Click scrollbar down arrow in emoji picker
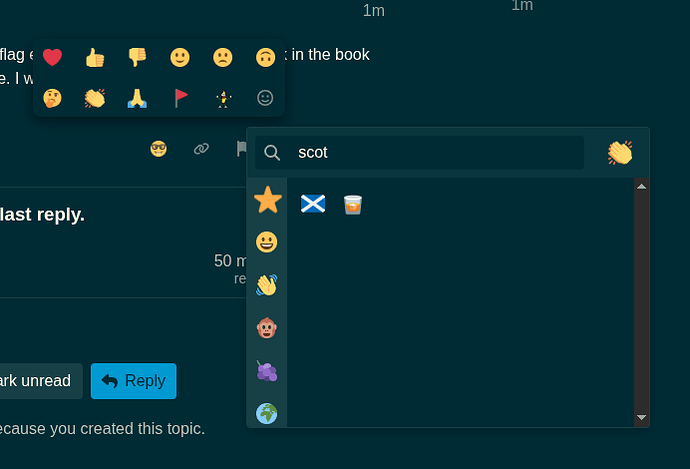690x469 pixels. [642, 417]
